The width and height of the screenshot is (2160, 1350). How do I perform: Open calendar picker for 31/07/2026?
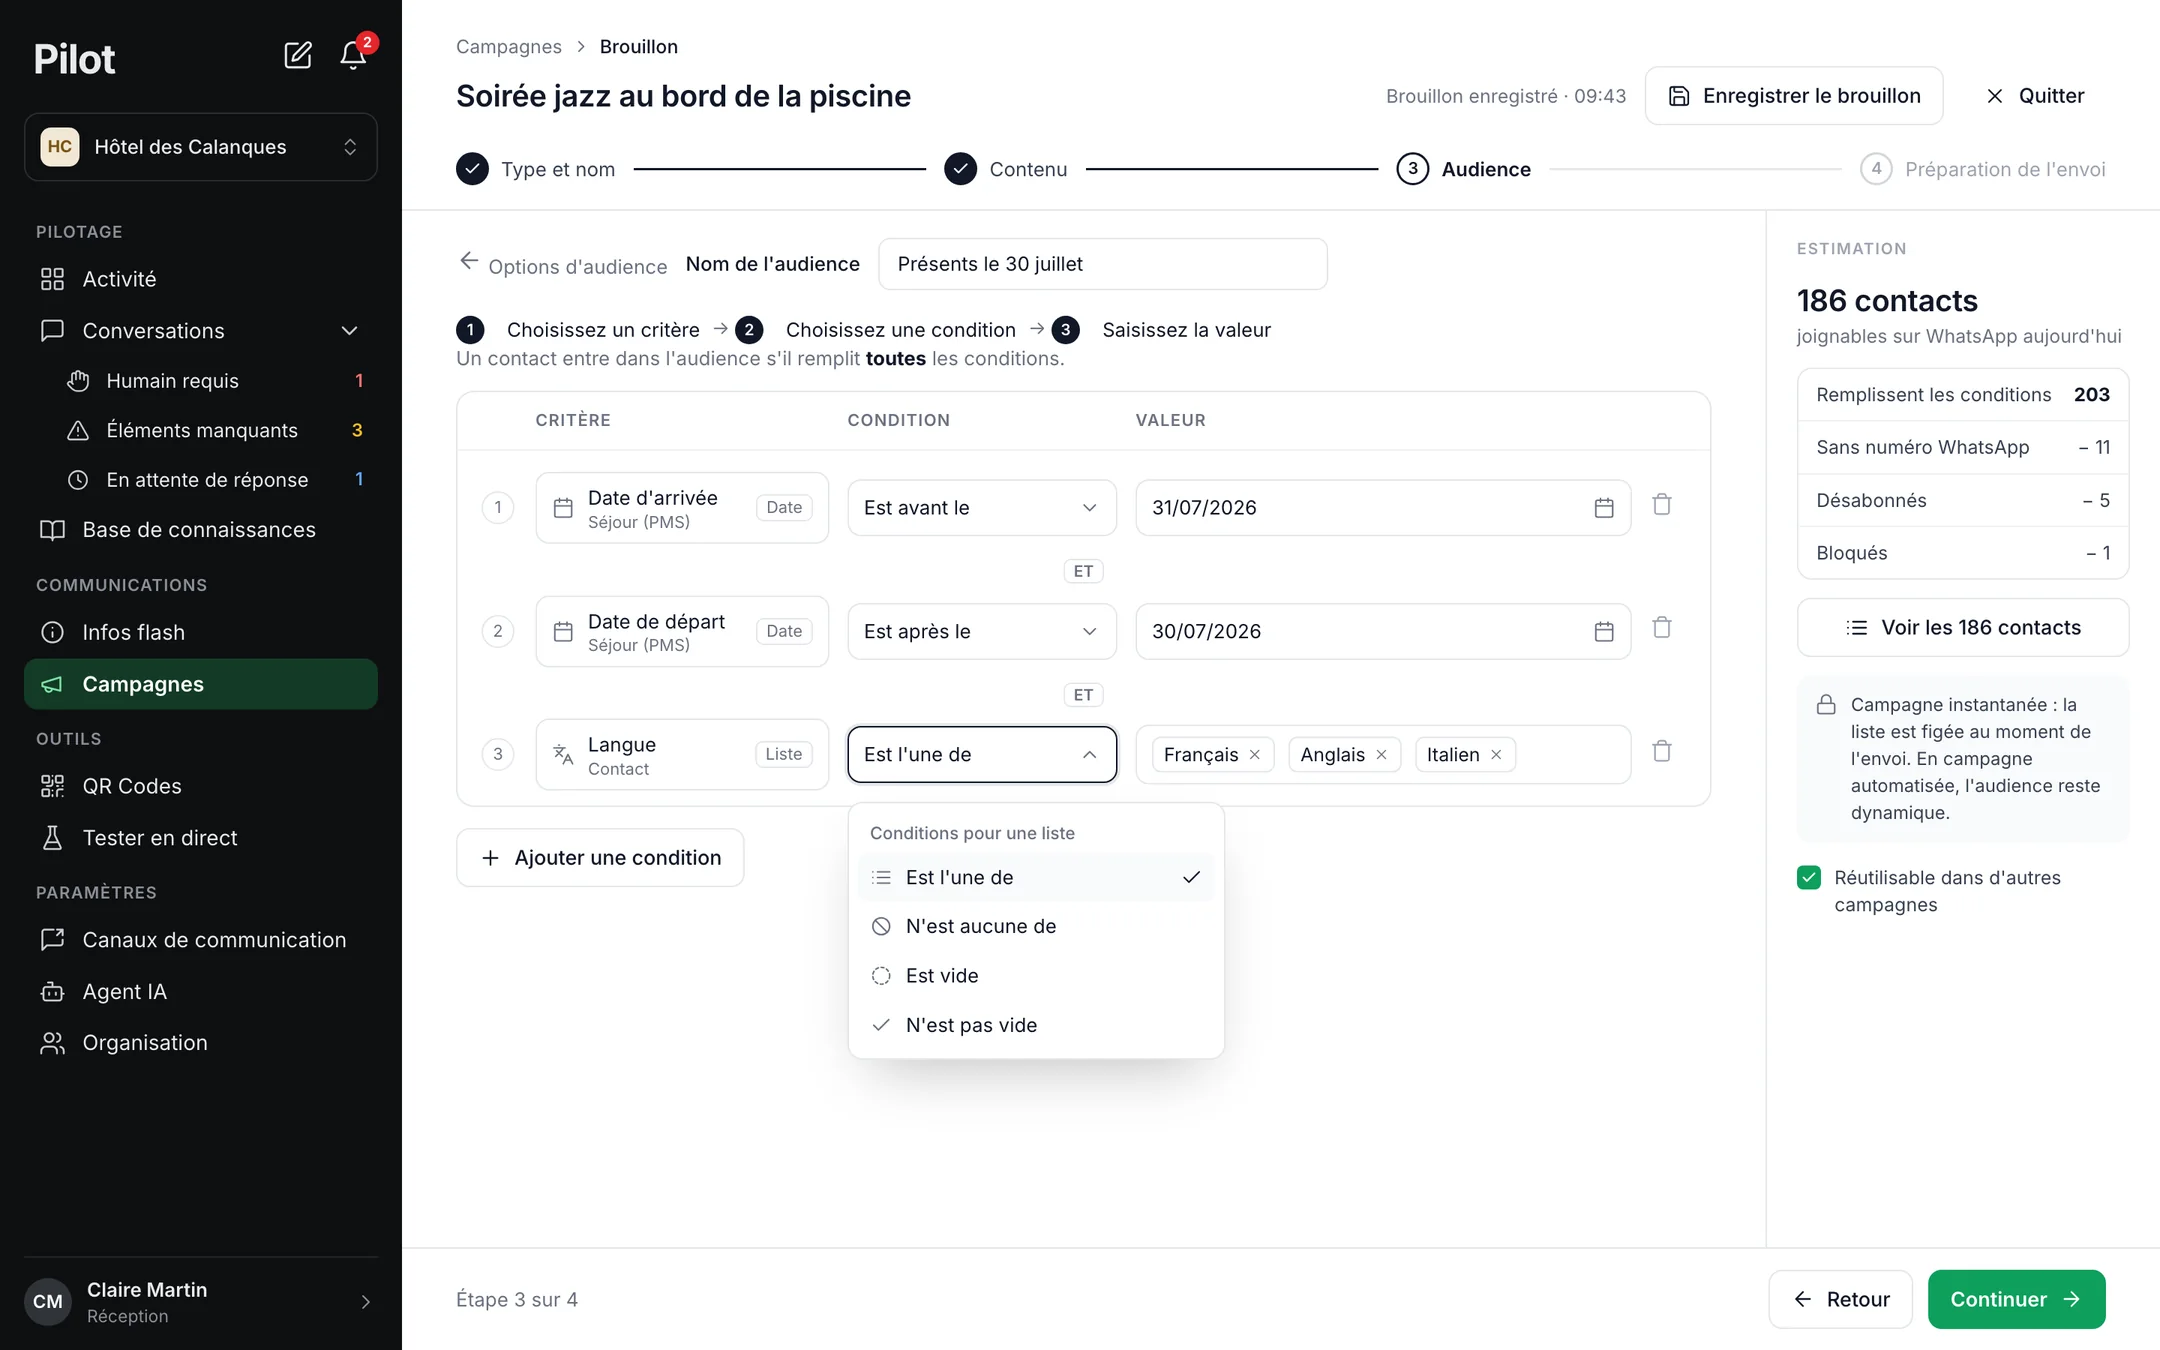1603,508
